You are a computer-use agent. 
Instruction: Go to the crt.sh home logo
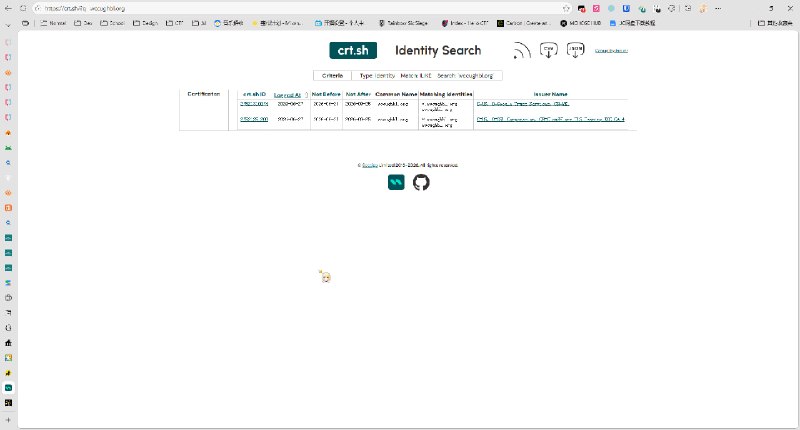click(353, 50)
